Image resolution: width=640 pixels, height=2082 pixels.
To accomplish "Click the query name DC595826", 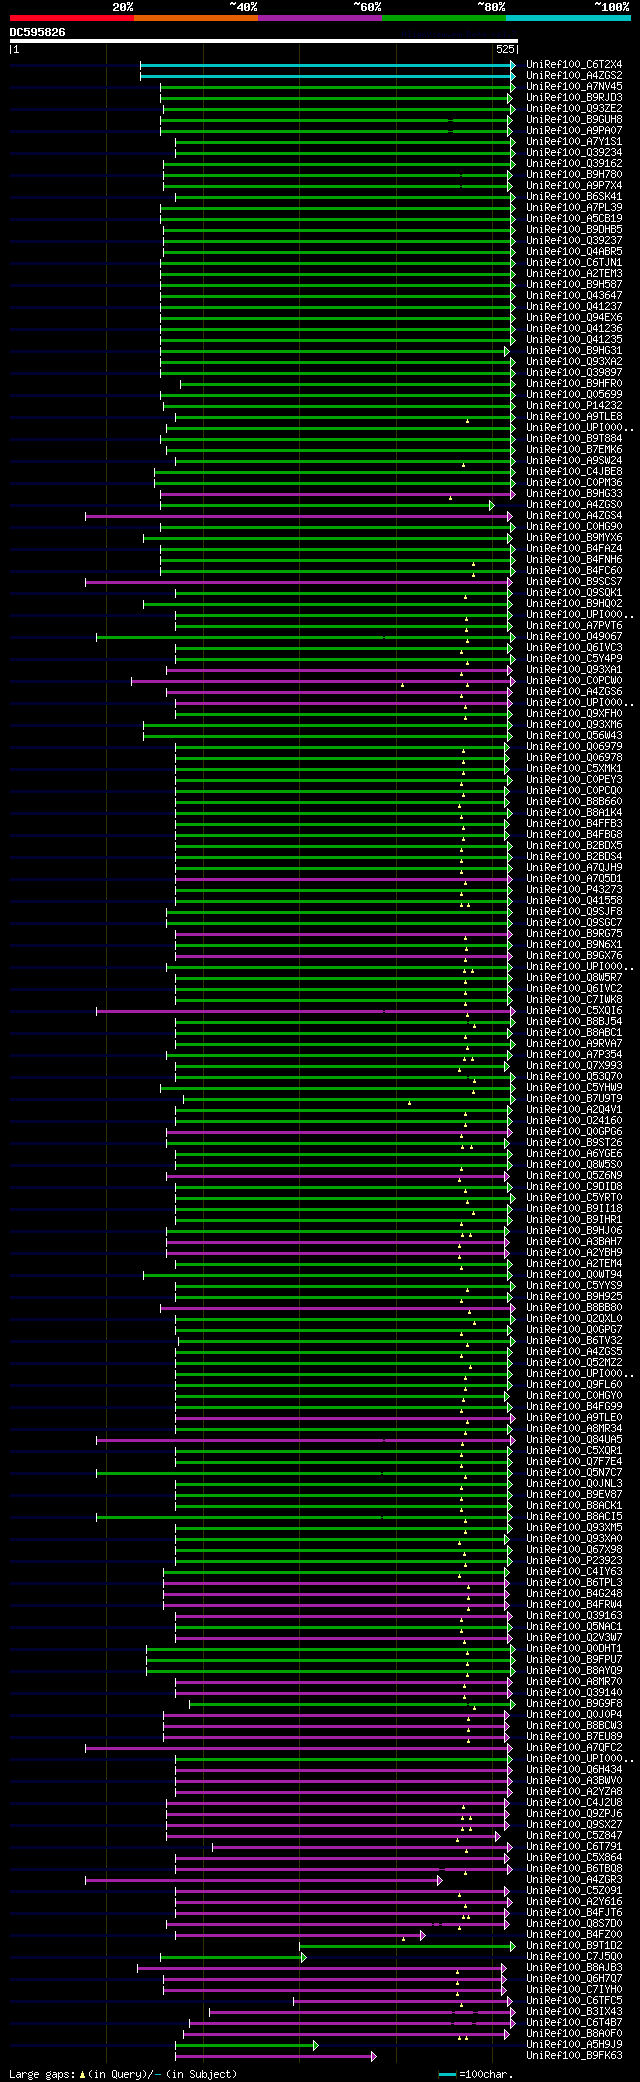I will pyautogui.click(x=38, y=32).
